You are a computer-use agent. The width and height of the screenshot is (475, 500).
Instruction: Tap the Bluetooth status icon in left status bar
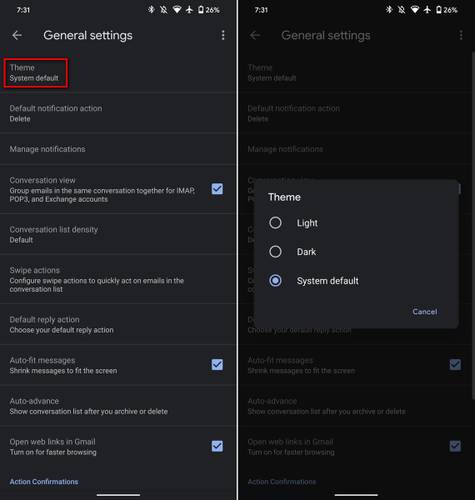[x=151, y=10]
